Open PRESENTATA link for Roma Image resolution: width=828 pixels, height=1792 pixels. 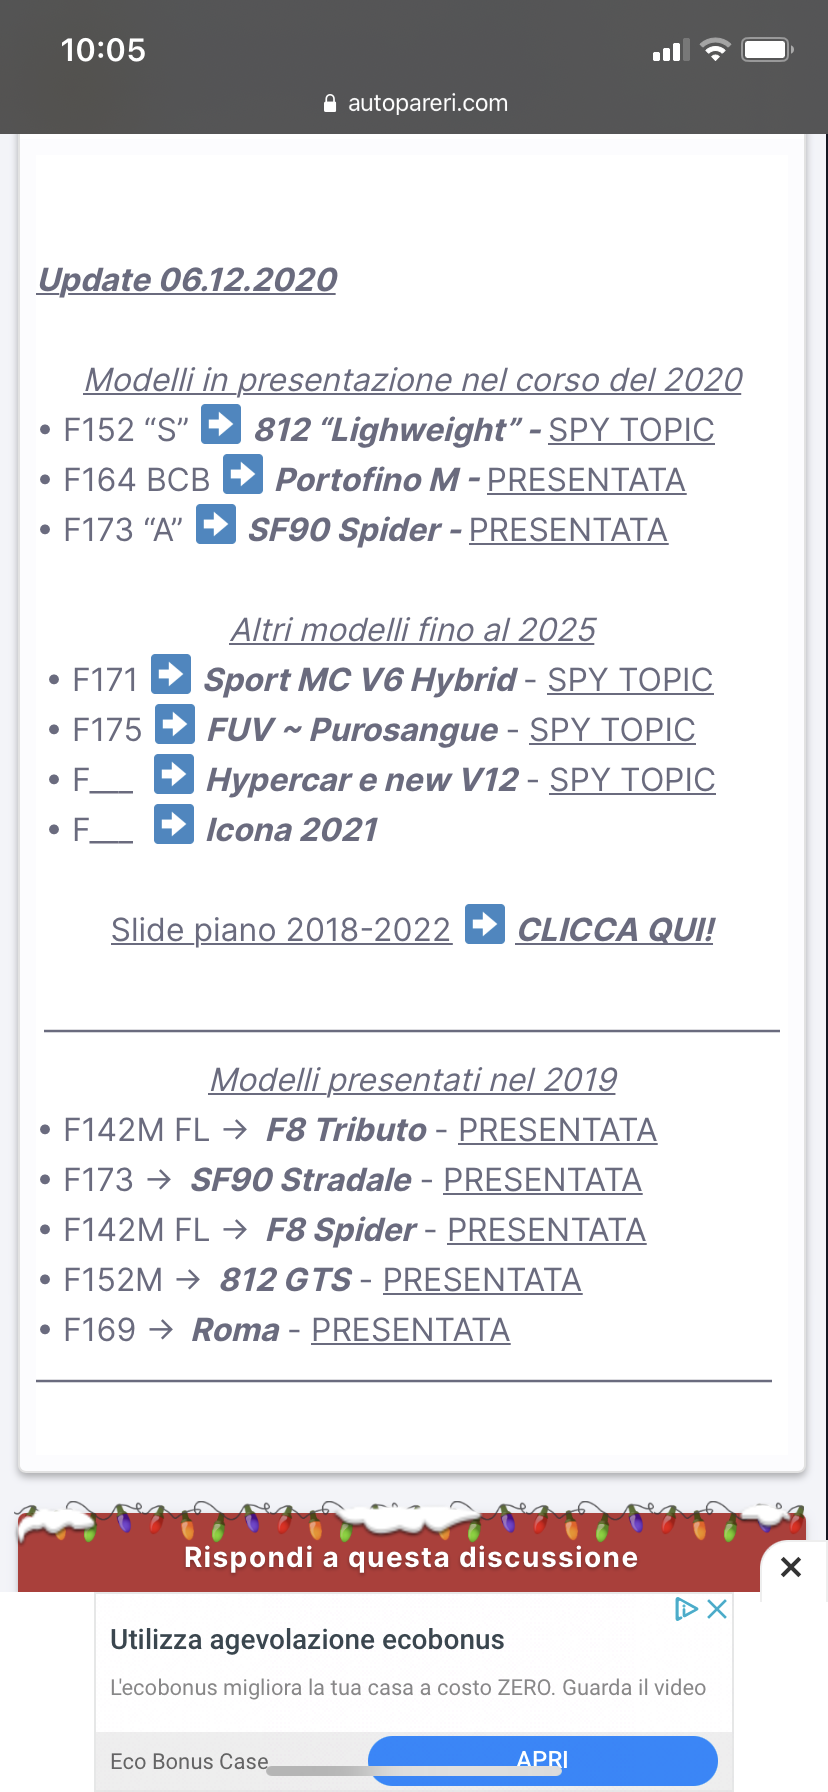tap(410, 1330)
